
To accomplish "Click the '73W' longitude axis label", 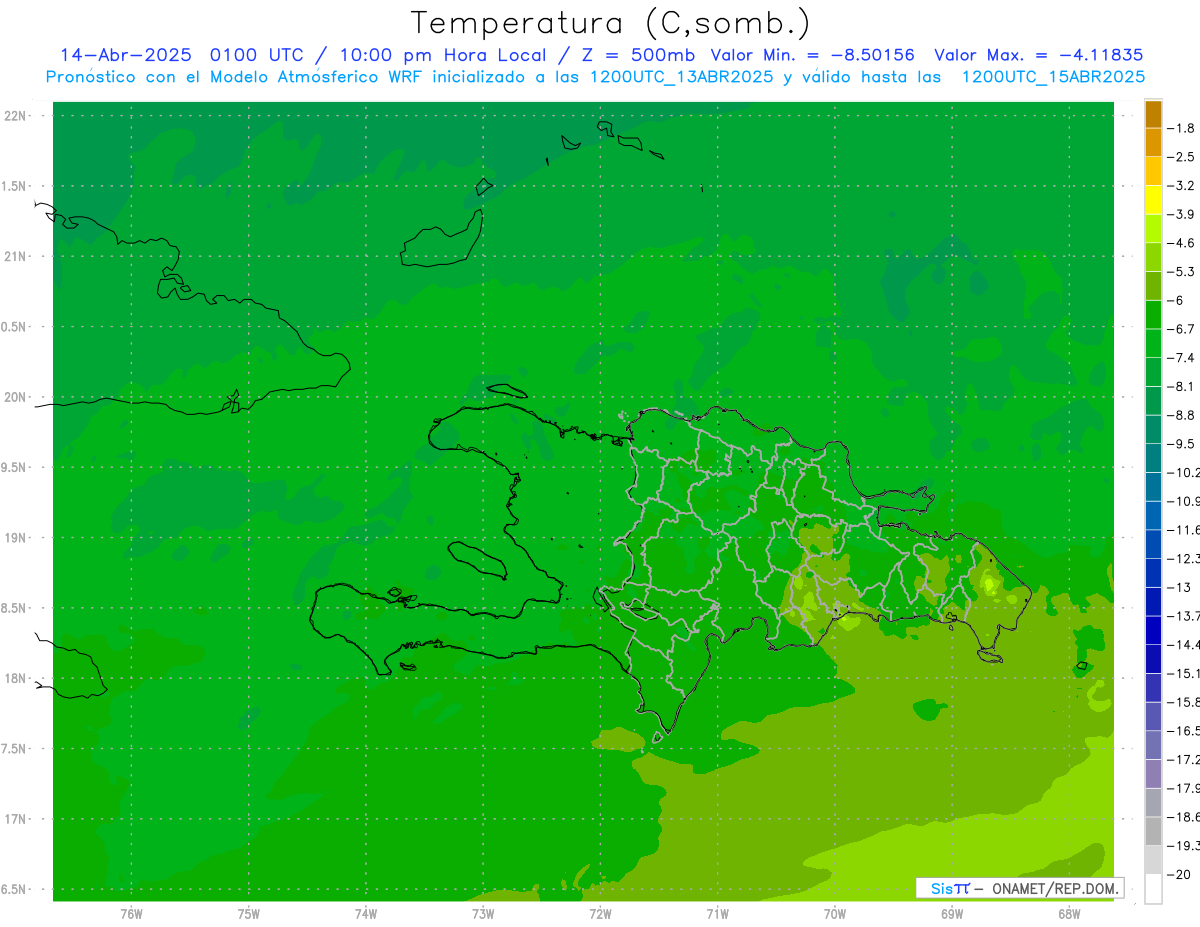I will point(483,914).
